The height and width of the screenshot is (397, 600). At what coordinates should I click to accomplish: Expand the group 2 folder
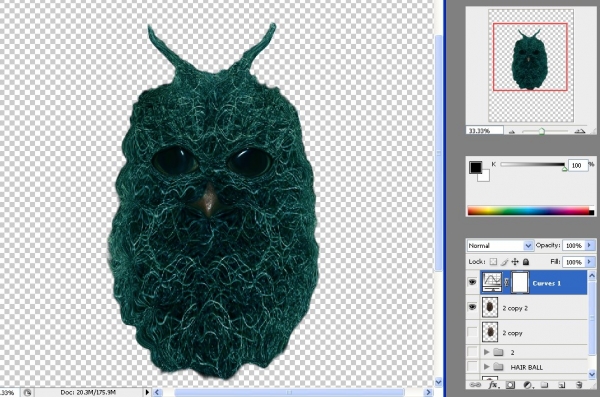tap(486, 352)
